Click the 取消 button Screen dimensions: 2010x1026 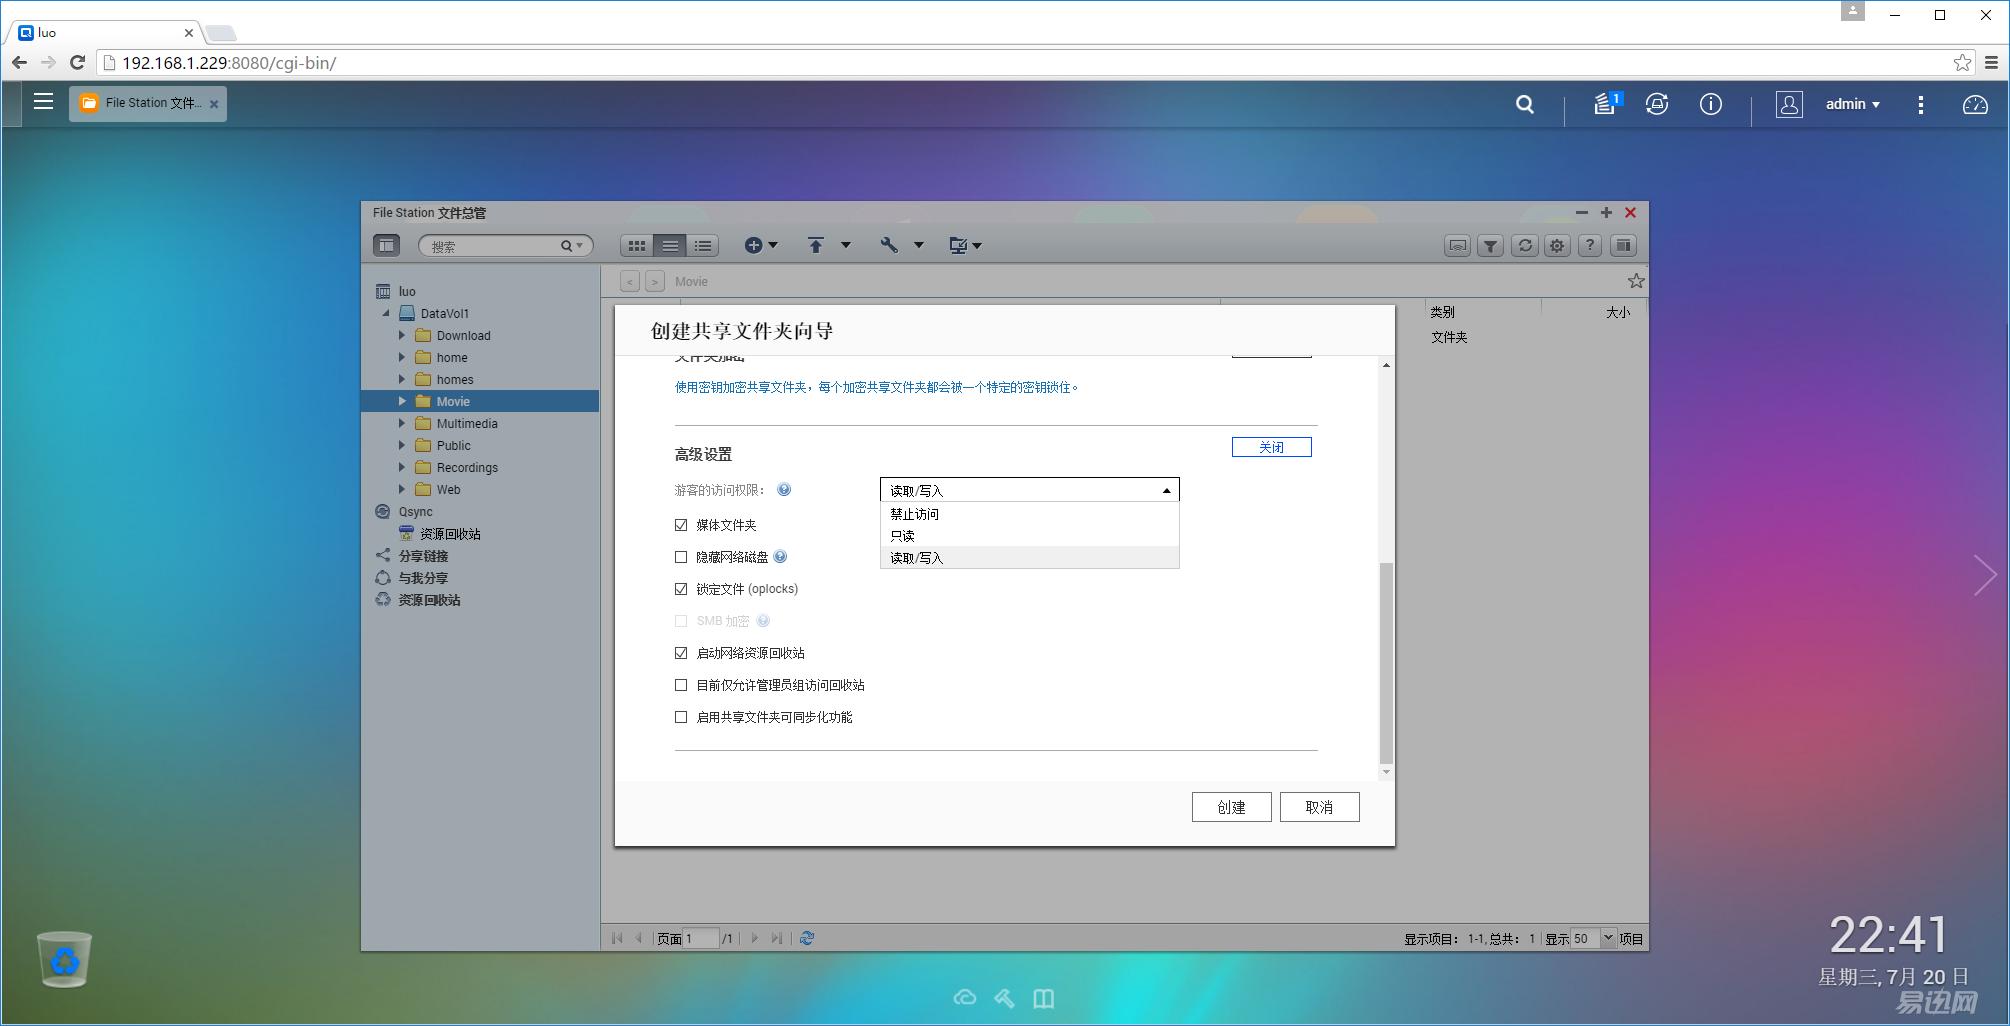coord(1319,807)
